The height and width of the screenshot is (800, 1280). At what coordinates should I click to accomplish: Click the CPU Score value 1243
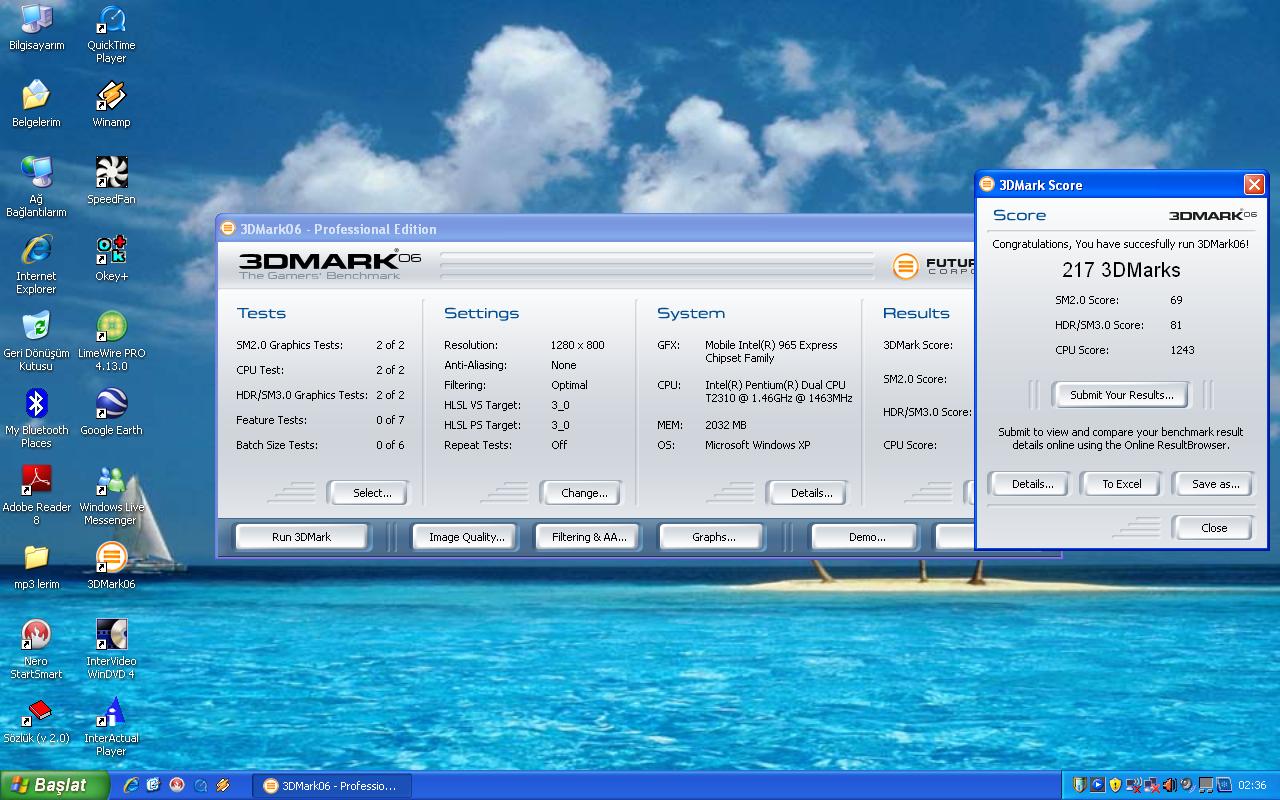[x=1182, y=350]
